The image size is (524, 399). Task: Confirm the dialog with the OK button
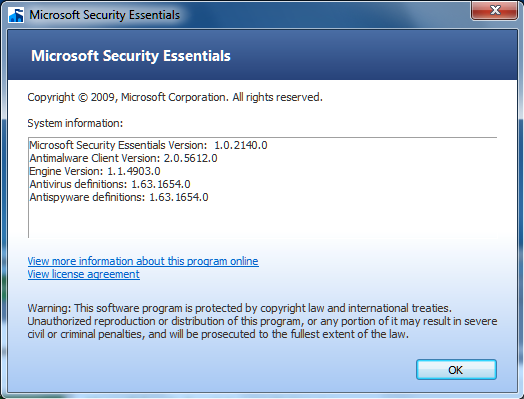tap(456, 370)
